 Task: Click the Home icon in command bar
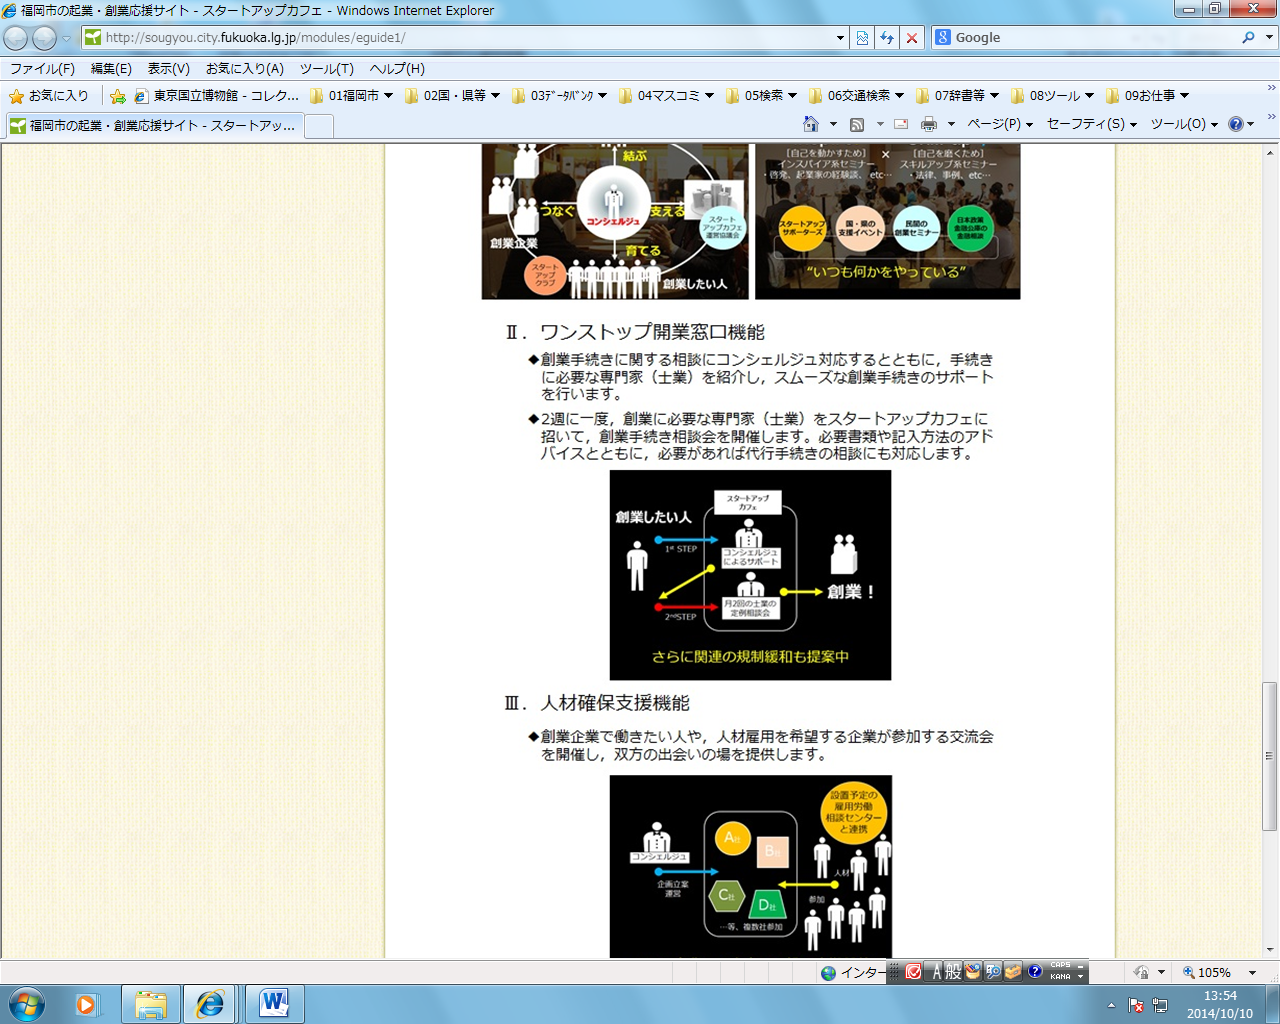[811, 124]
